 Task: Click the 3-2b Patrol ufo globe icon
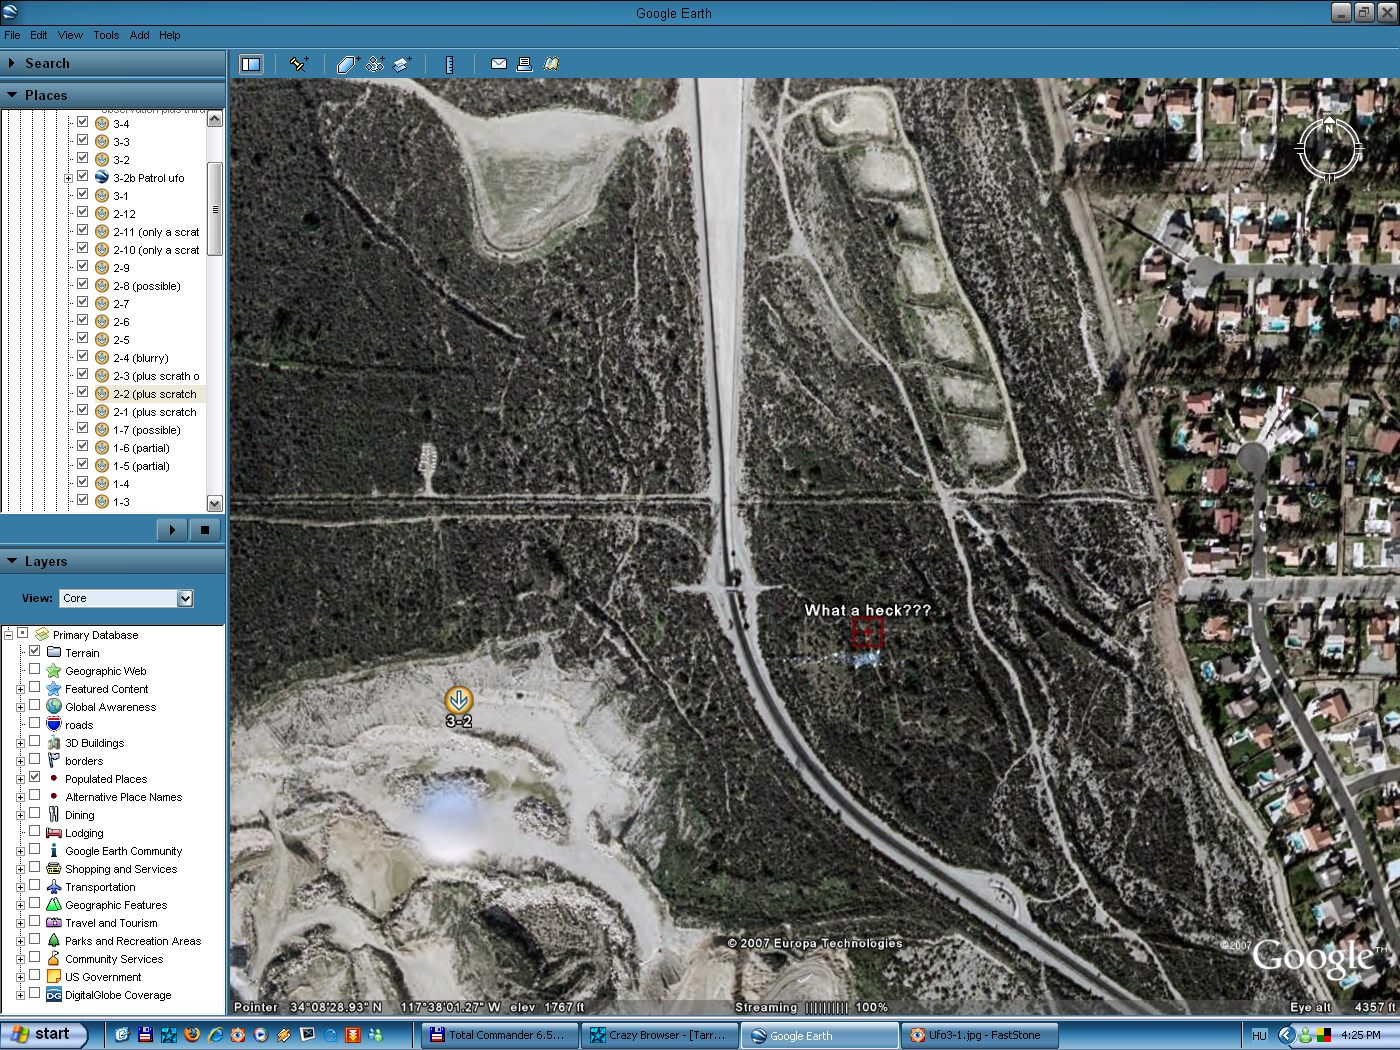pyautogui.click(x=102, y=177)
